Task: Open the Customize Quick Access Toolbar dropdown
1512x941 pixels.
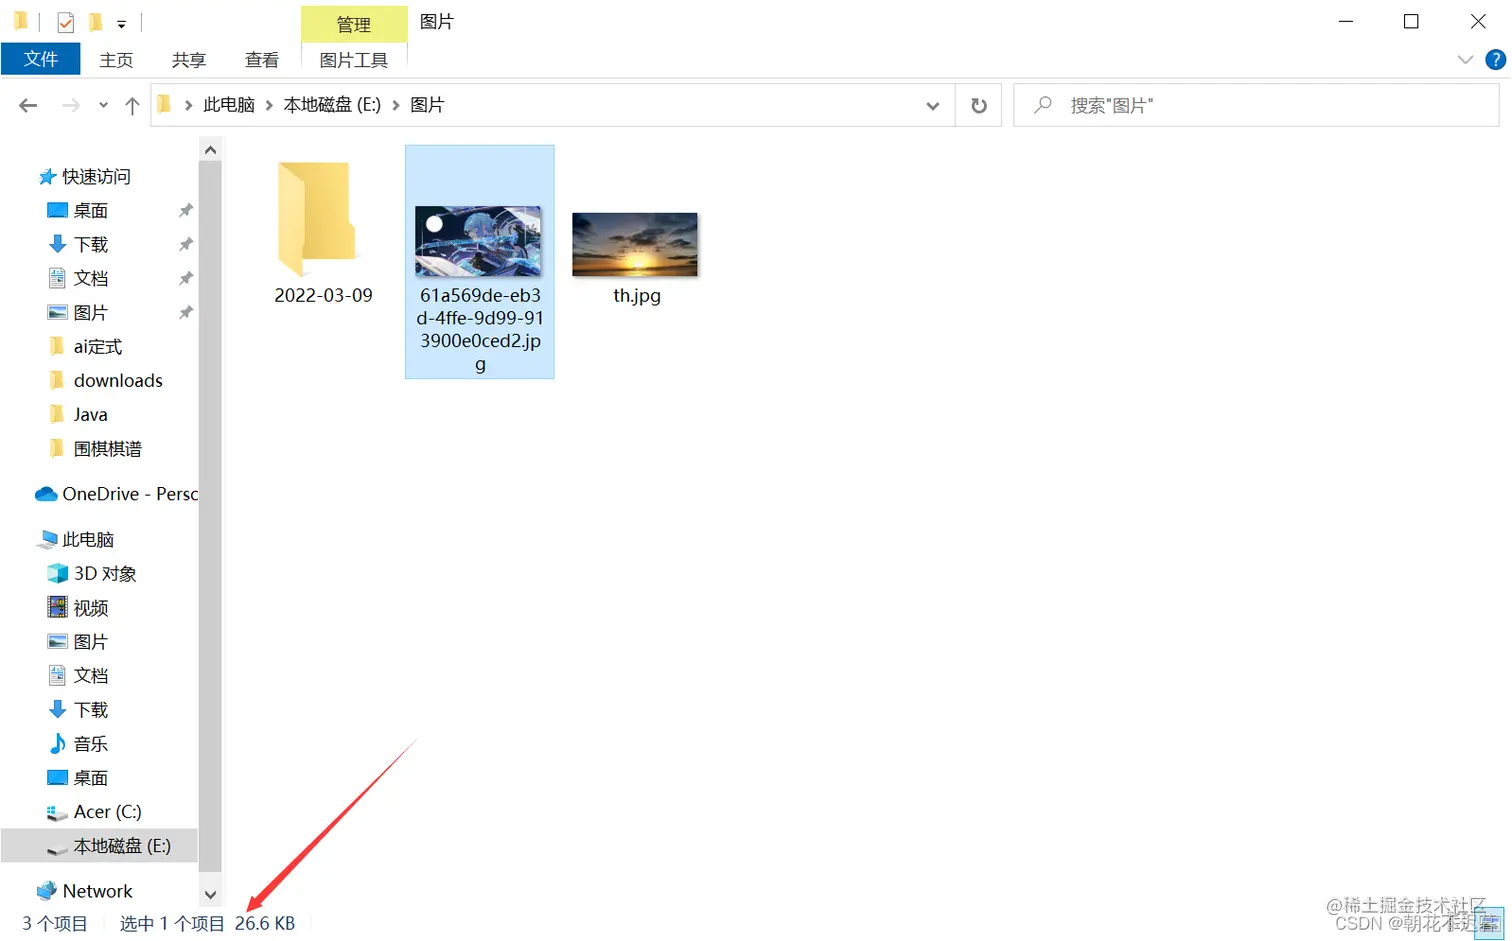Action: pyautogui.click(x=121, y=24)
